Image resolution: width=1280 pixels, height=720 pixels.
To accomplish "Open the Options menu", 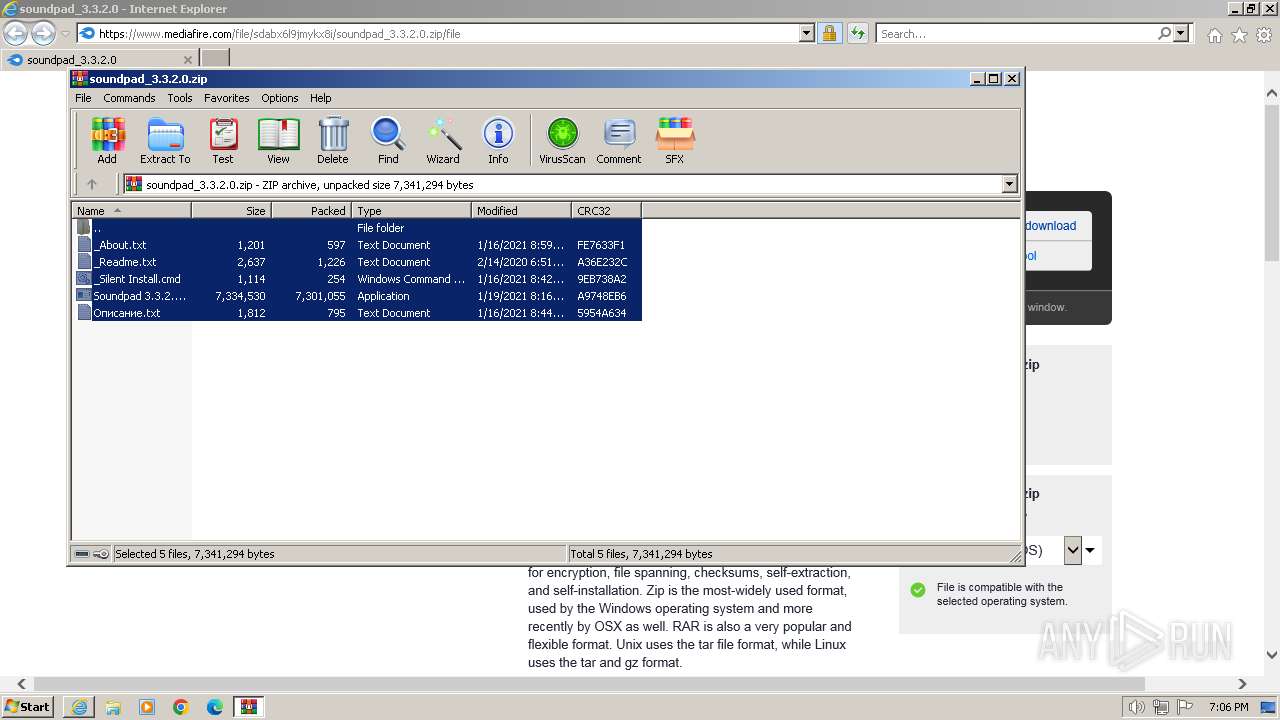I will point(280,98).
